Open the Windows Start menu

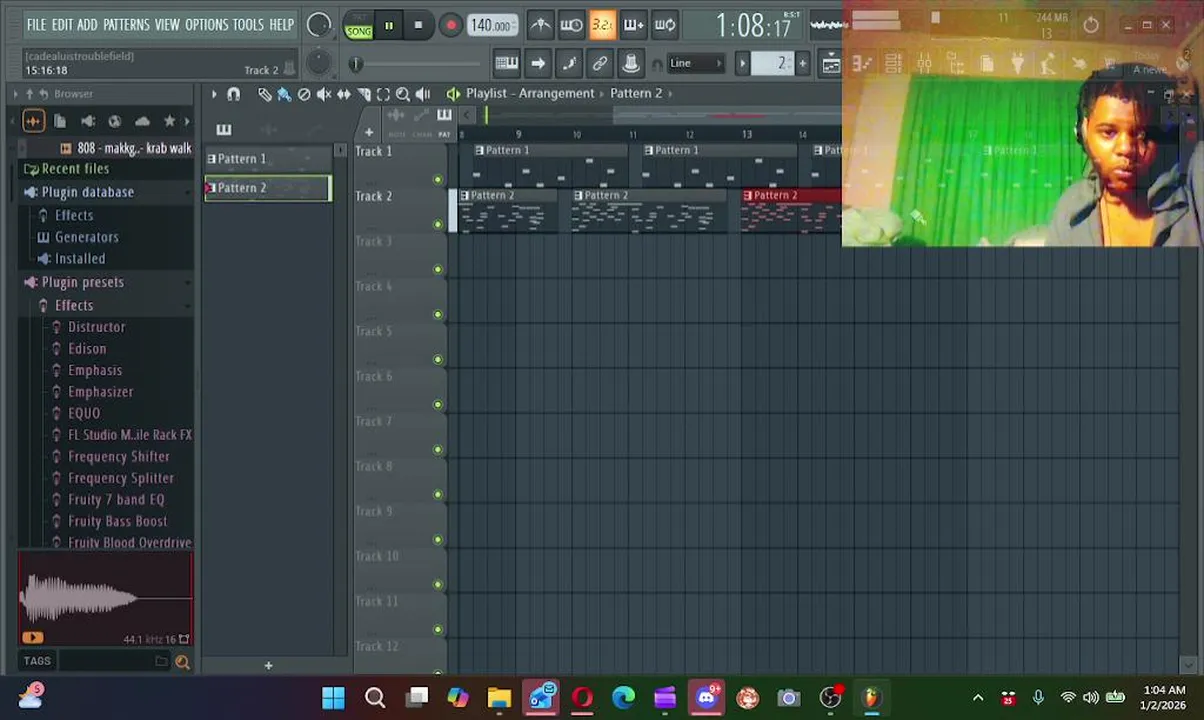tap(334, 698)
